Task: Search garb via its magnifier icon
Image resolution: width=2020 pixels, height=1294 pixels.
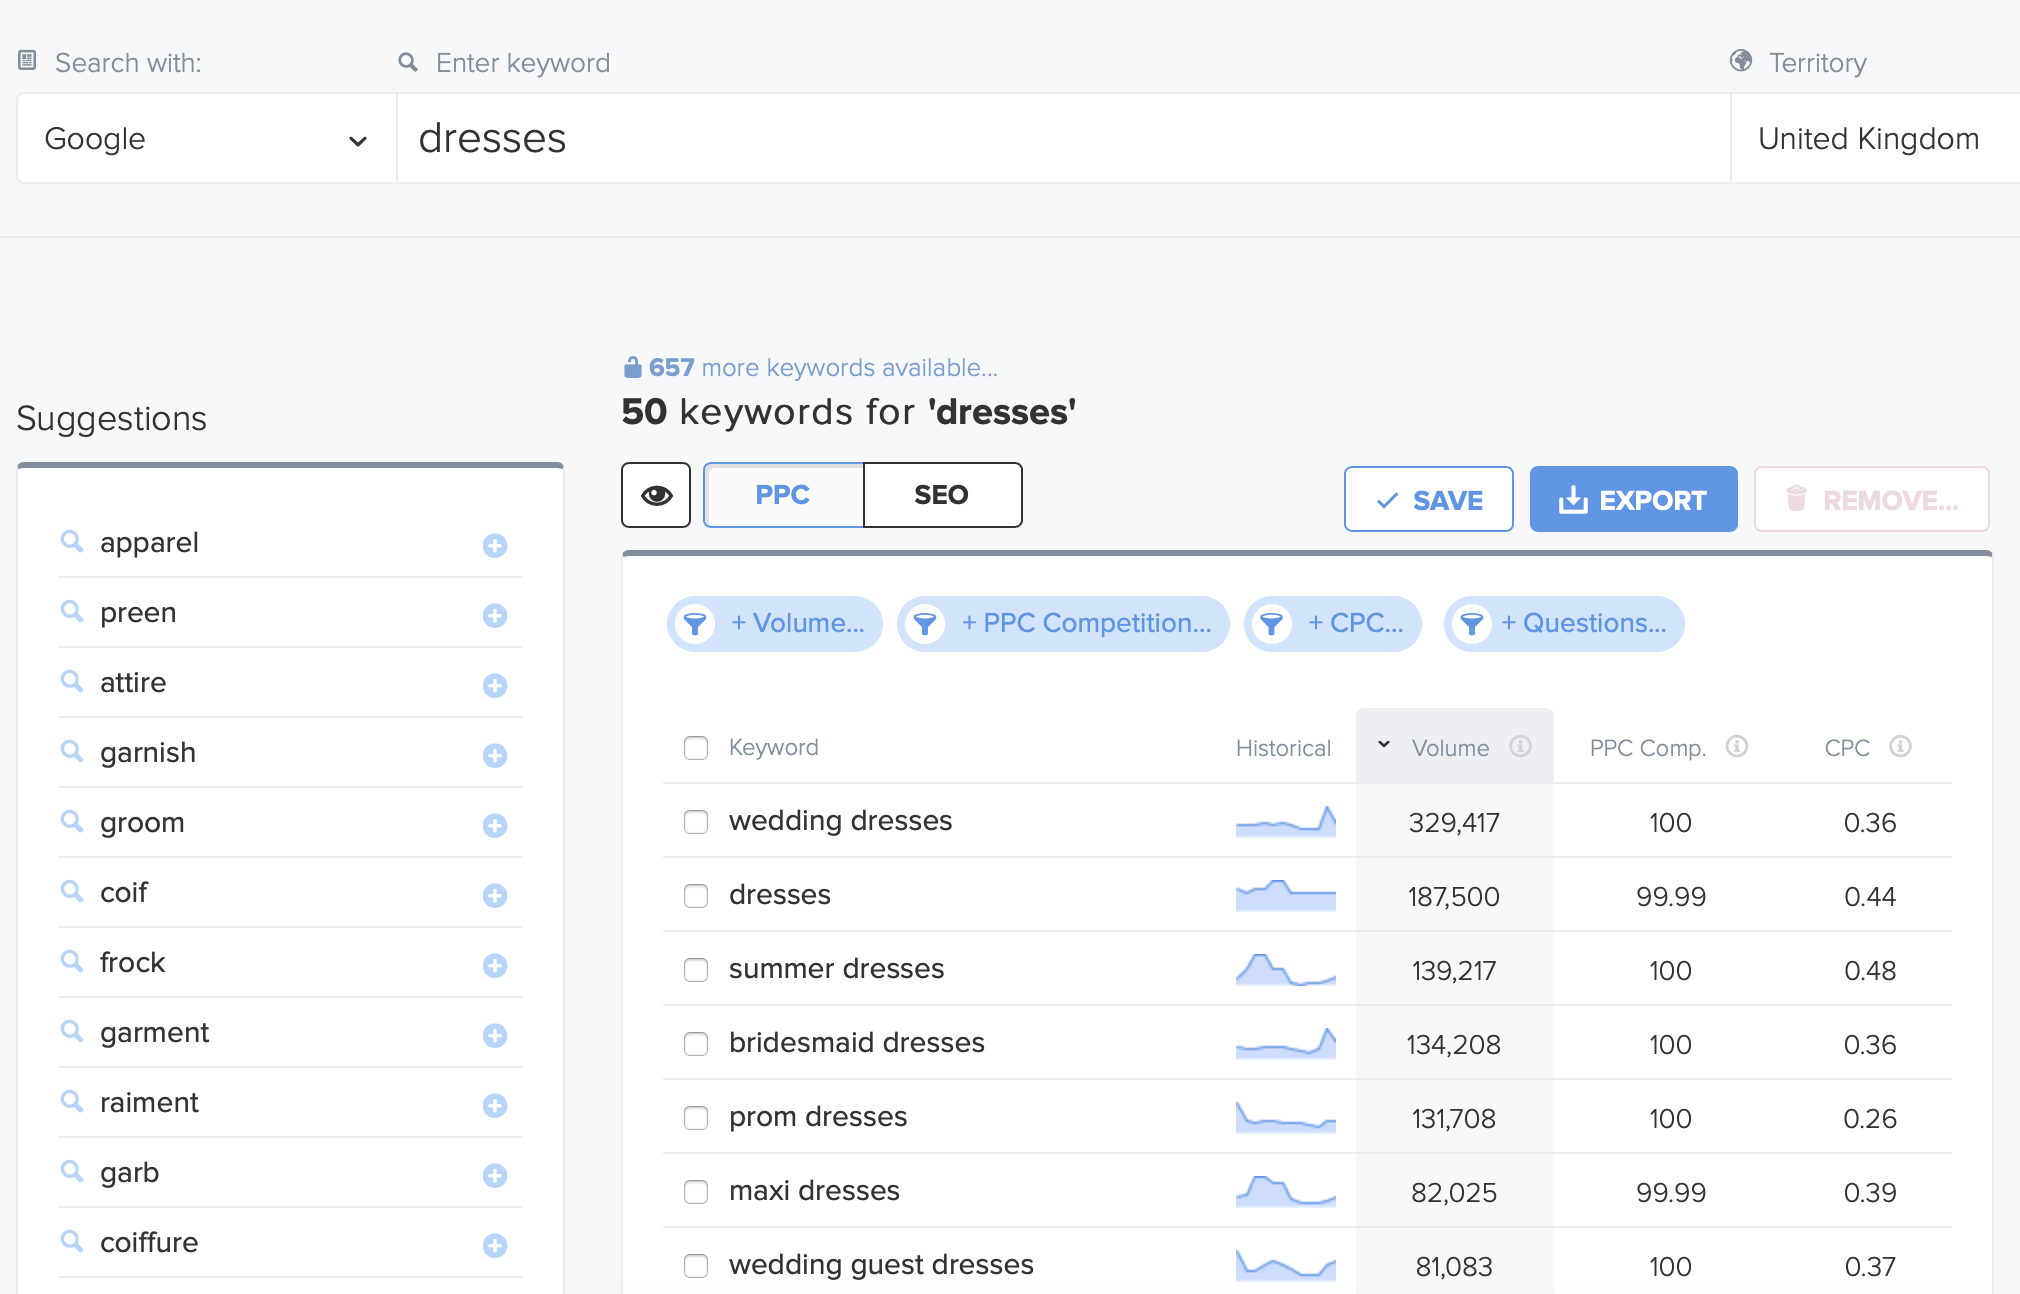Action: [x=72, y=1171]
